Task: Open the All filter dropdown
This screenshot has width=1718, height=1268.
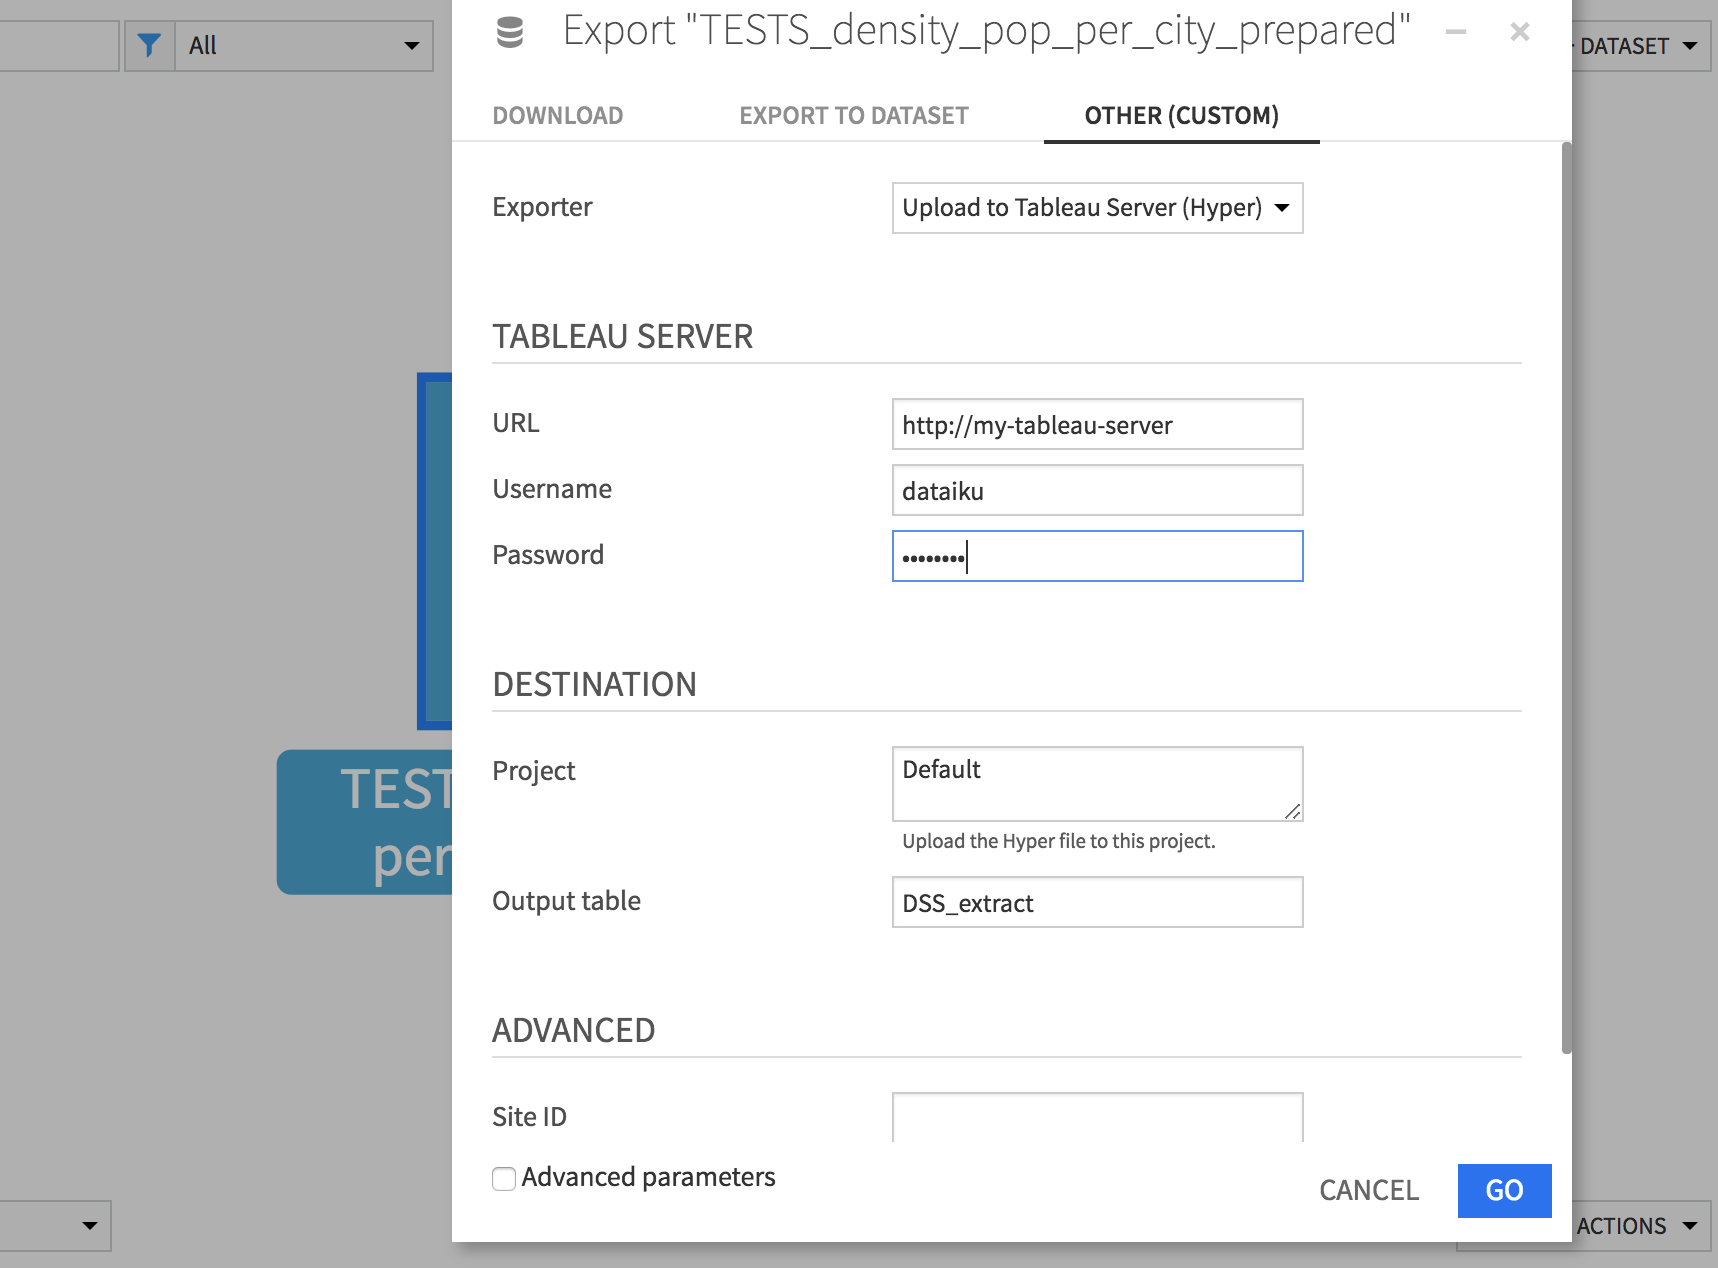Action: pyautogui.click(x=304, y=45)
